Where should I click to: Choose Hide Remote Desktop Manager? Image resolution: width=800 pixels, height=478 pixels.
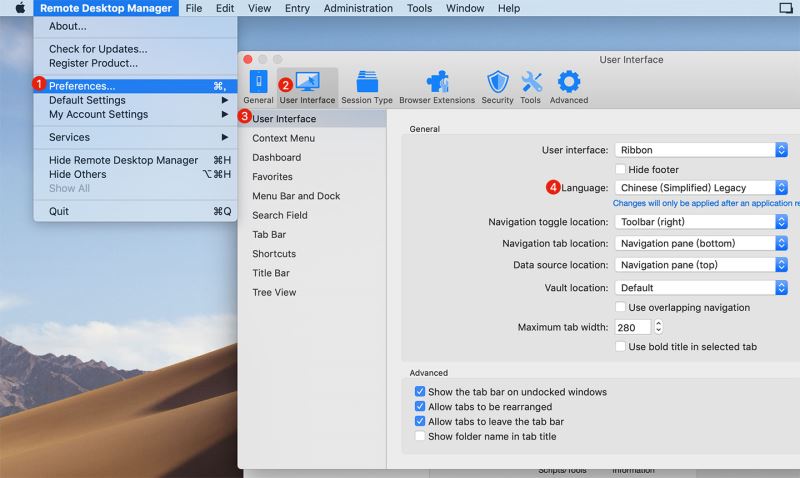click(135, 160)
